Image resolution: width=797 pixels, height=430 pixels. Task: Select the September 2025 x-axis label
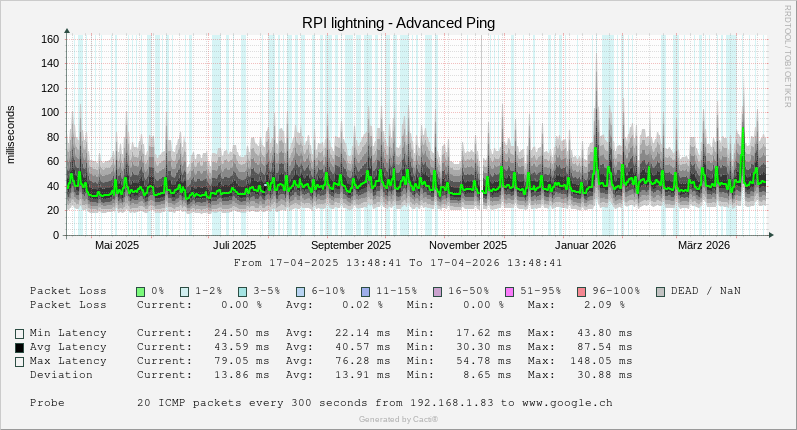[351, 245]
